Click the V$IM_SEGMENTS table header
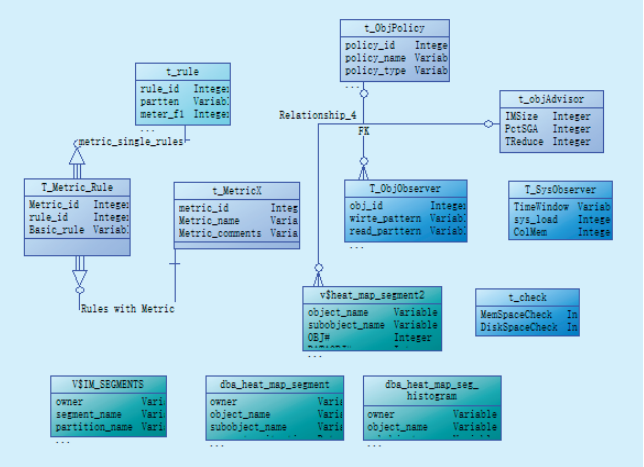Screen dimensions: 644x467 pyautogui.click(x=107, y=384)
